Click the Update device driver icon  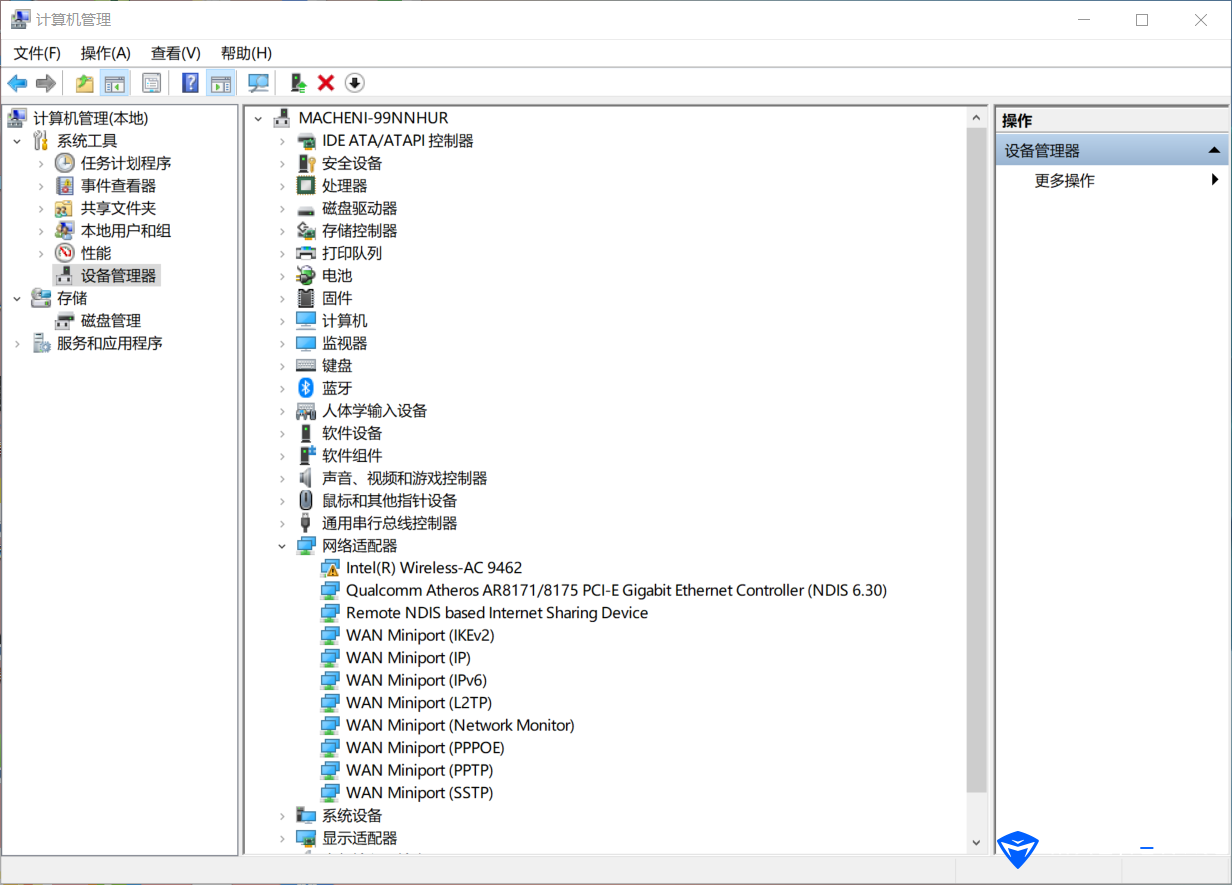point(297,83)
